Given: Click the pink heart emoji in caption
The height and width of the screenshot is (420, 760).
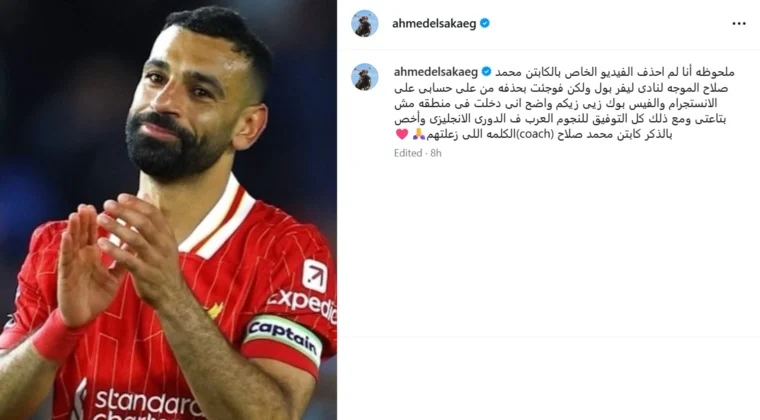Looking at the screenshot, I should pyautogui.click(x=402, y=134).
